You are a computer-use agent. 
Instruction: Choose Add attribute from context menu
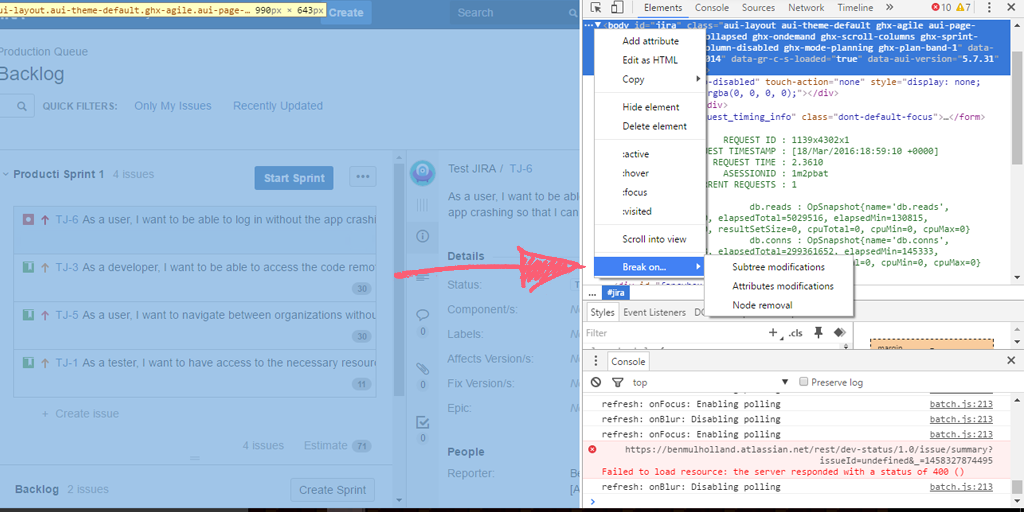[650, 41]
